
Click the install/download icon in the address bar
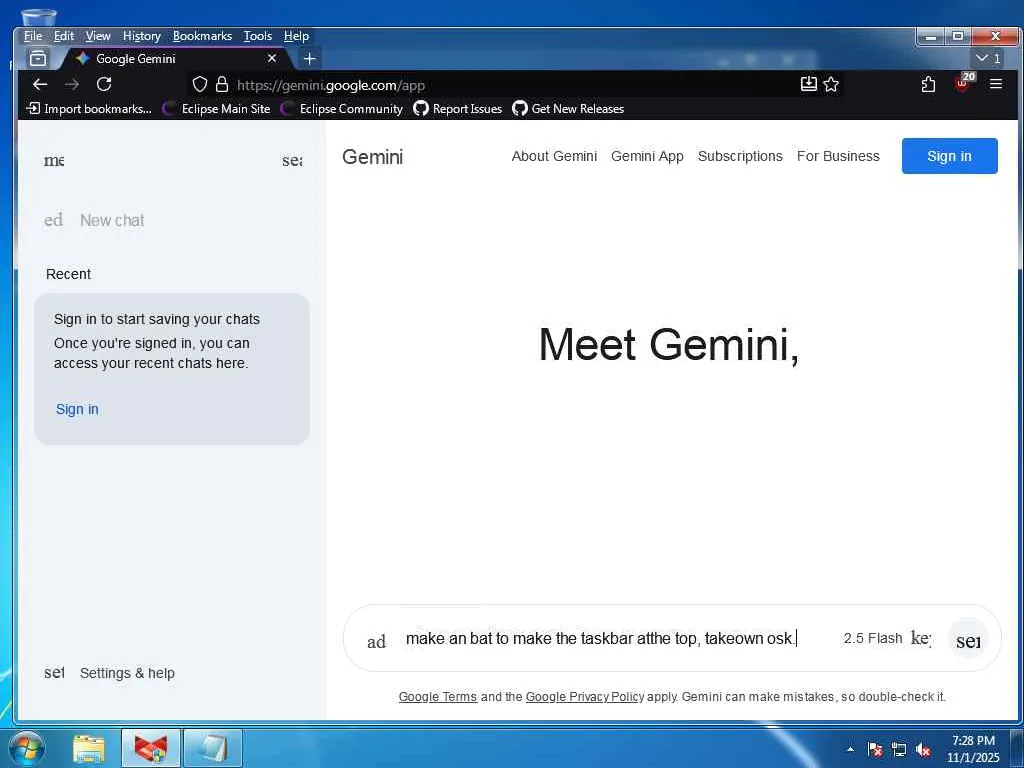[808, 84]
